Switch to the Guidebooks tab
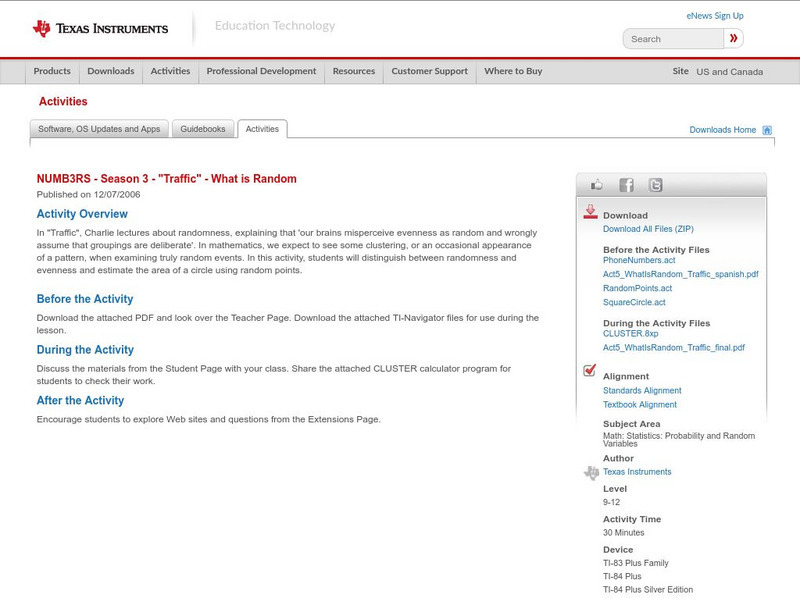The width and height of the screenshot is (800, 598). [x=203, y=128]
